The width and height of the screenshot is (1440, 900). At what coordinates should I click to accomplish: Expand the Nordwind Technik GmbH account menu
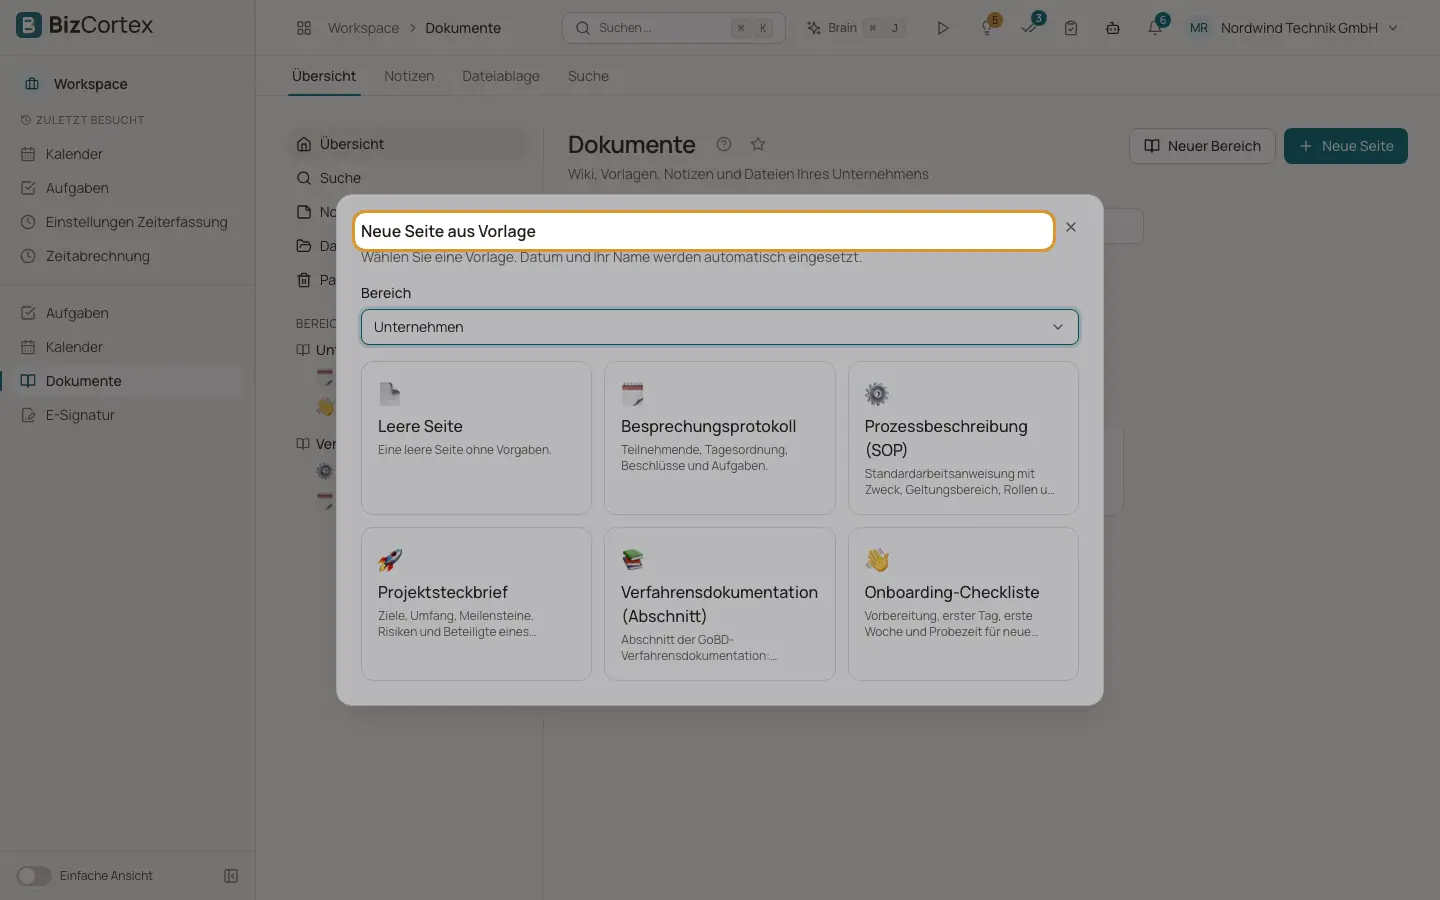point(1293,28)
